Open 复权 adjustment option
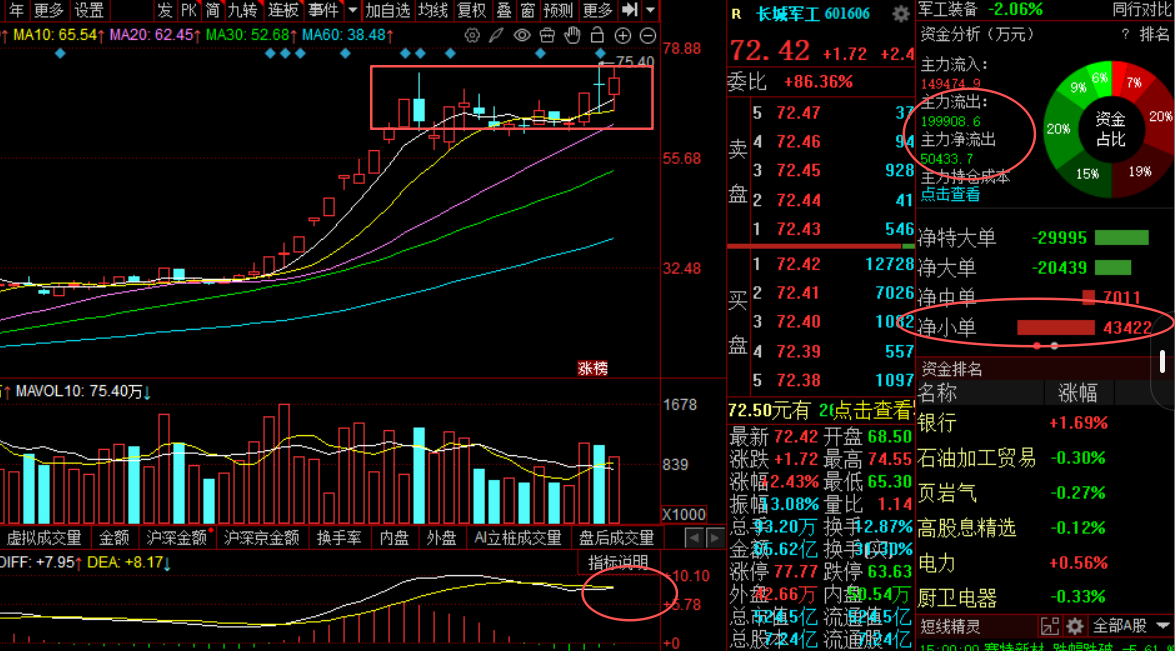The image size is (1175, 651). pyautogui.click(x=472, y=10)
